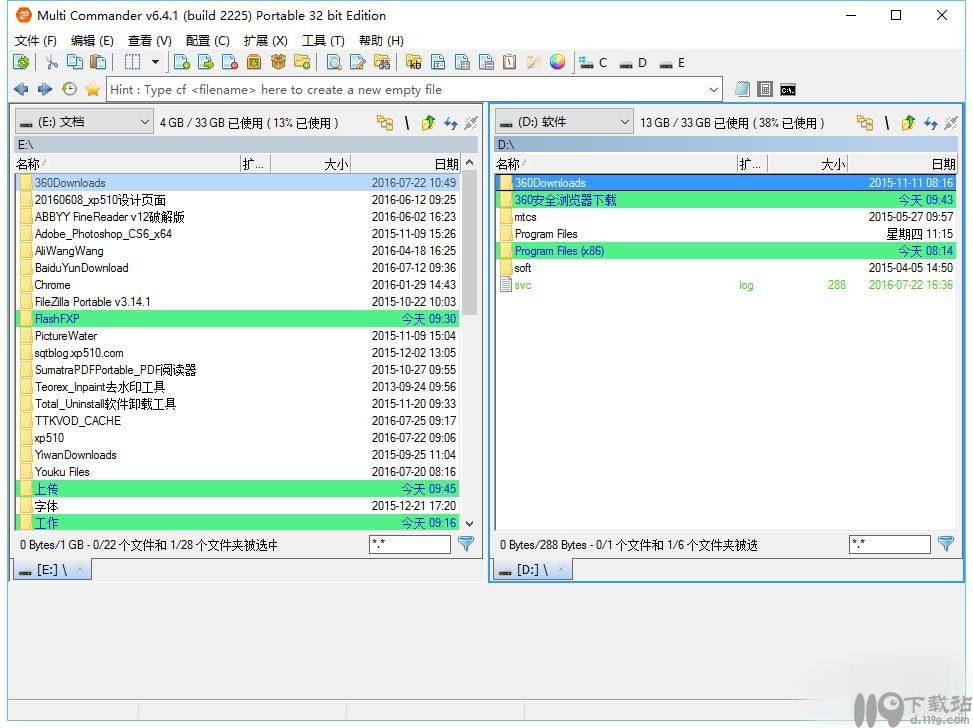
Task: Open the command prompt icon
Action: click(x=788, y=89)
